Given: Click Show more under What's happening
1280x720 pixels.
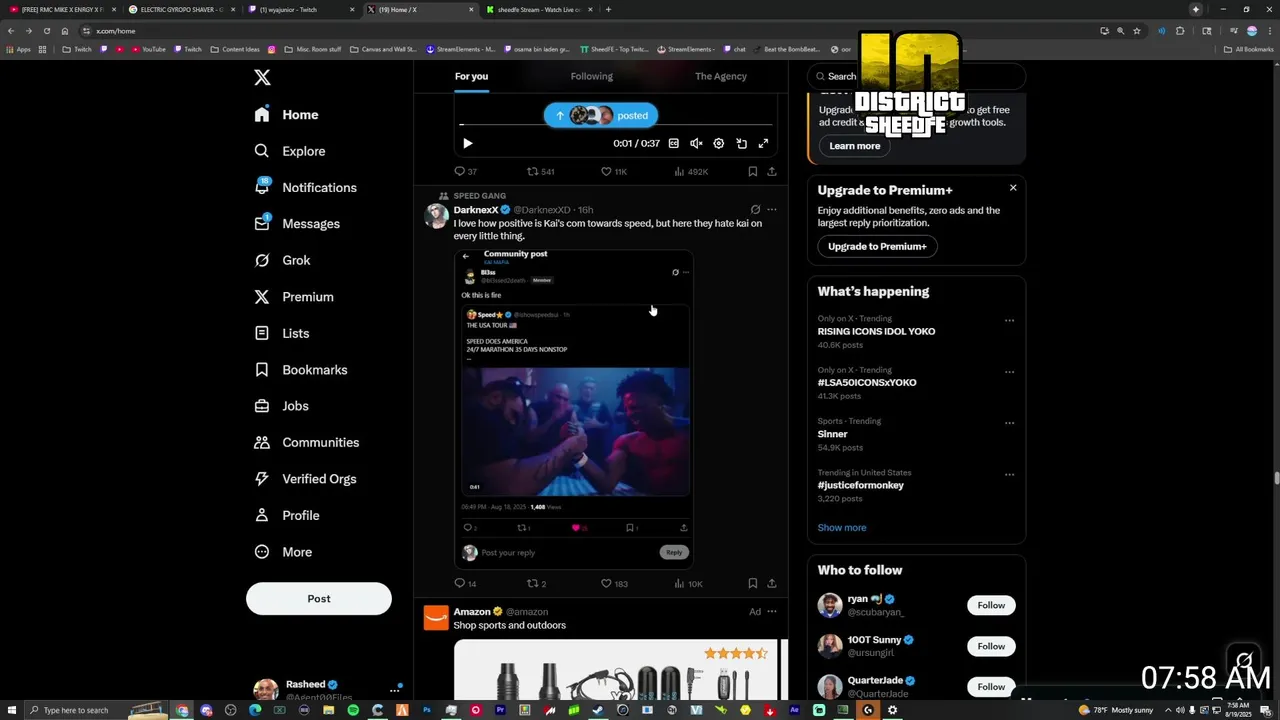Looking at the screenshot, I should pyautogui.click(x=842, y=528).
